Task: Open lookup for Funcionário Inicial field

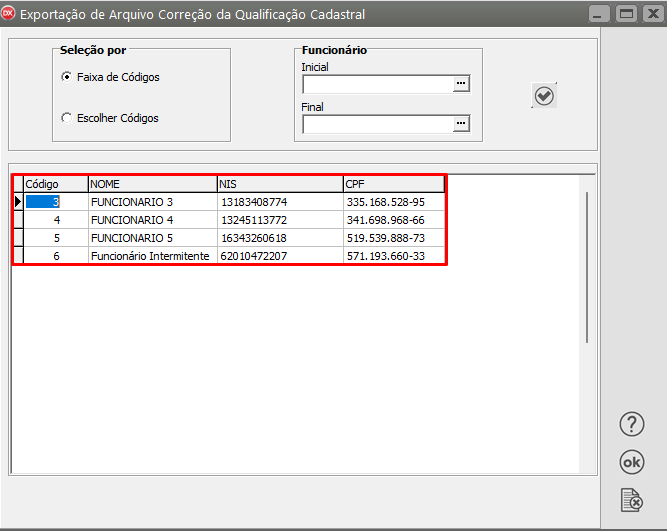Action: [460, 84]
